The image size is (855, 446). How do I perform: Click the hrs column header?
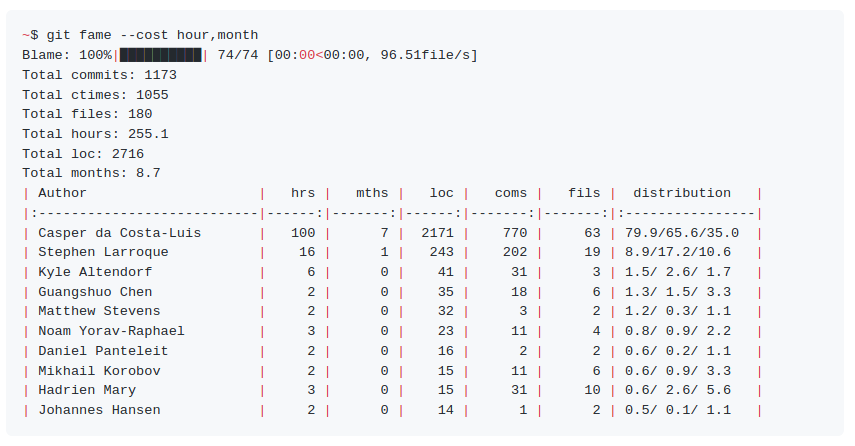(303, 193)
